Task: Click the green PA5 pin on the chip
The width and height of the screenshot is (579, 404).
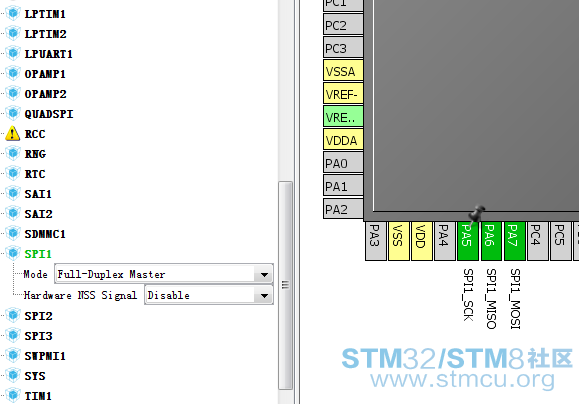Action: [x=468, y=241]
